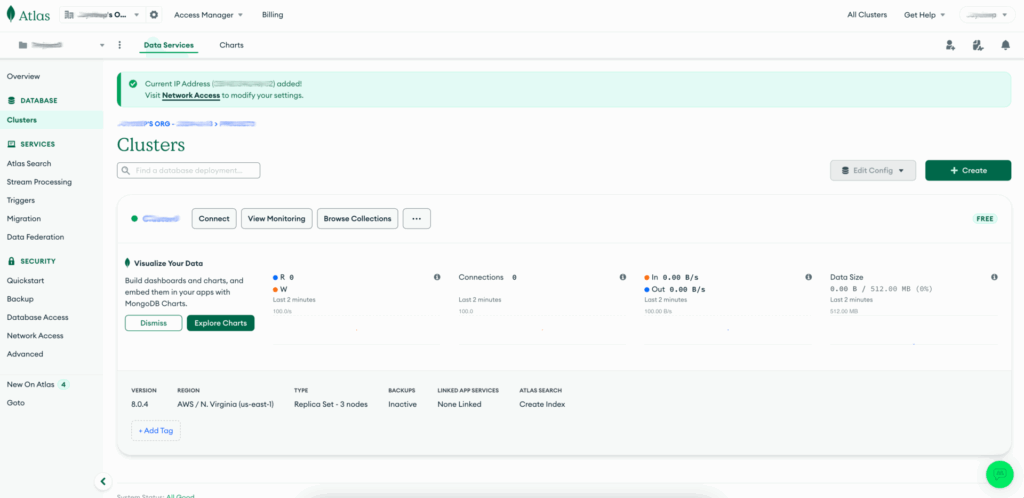Click Browse Collections

click(x=357, y=219)
